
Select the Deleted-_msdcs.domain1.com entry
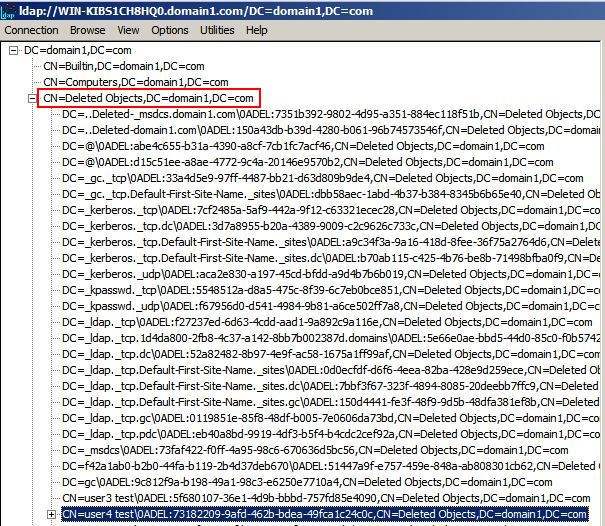tap(331, 114)
